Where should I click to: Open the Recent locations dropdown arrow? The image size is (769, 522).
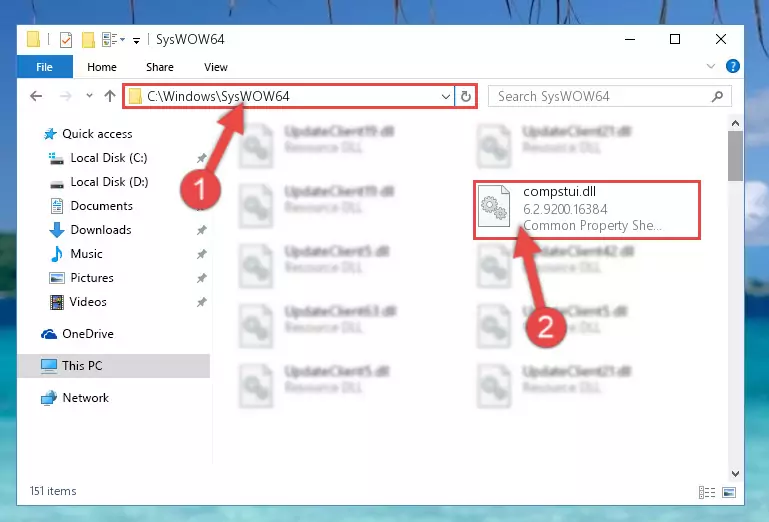pos(89,96)
